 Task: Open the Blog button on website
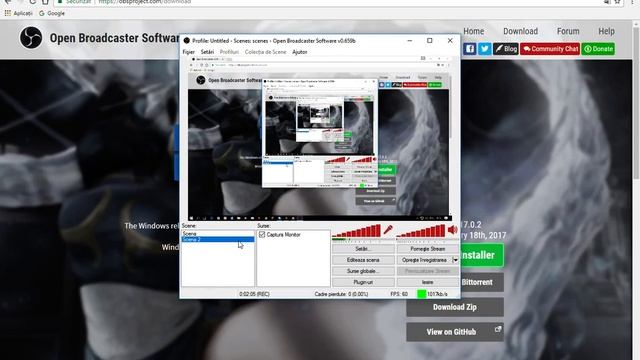point(506,49)
